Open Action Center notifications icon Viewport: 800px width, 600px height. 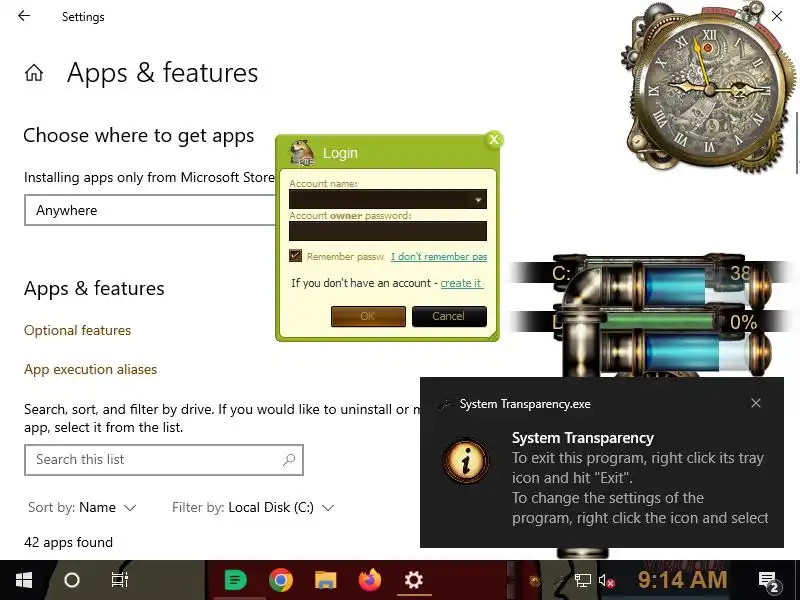pos(768,581)
